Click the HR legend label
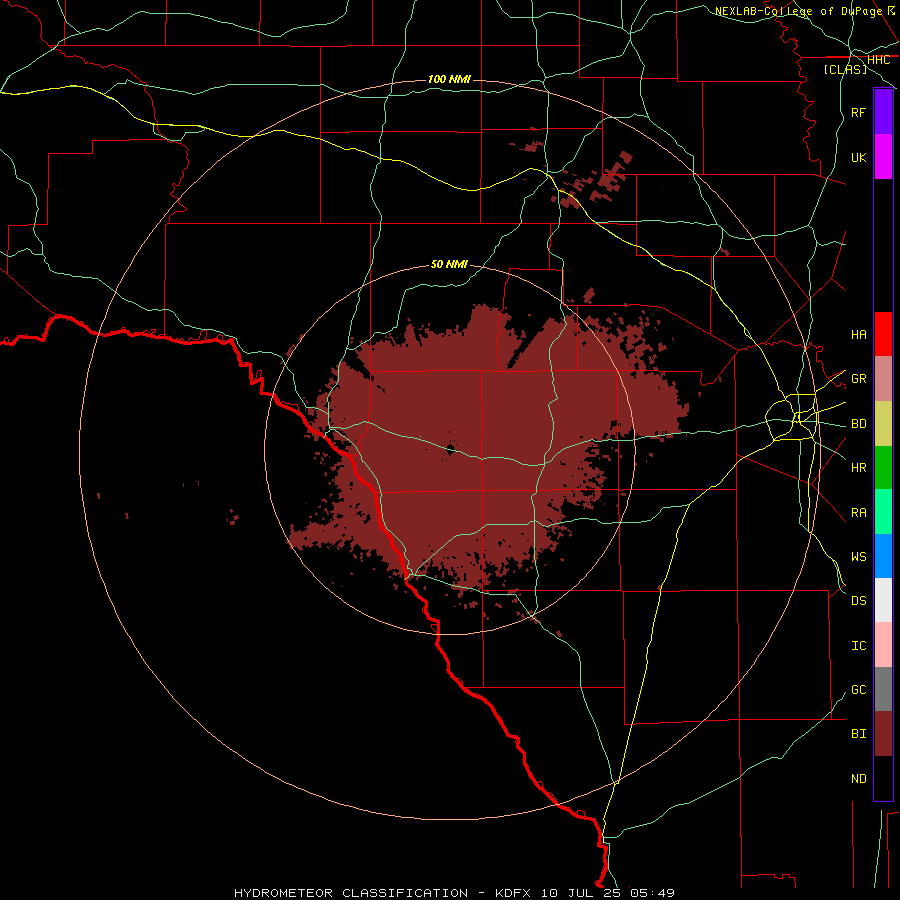Image resolution: width=900 pixels, height=900 pixels. click(x=859, y=468)
